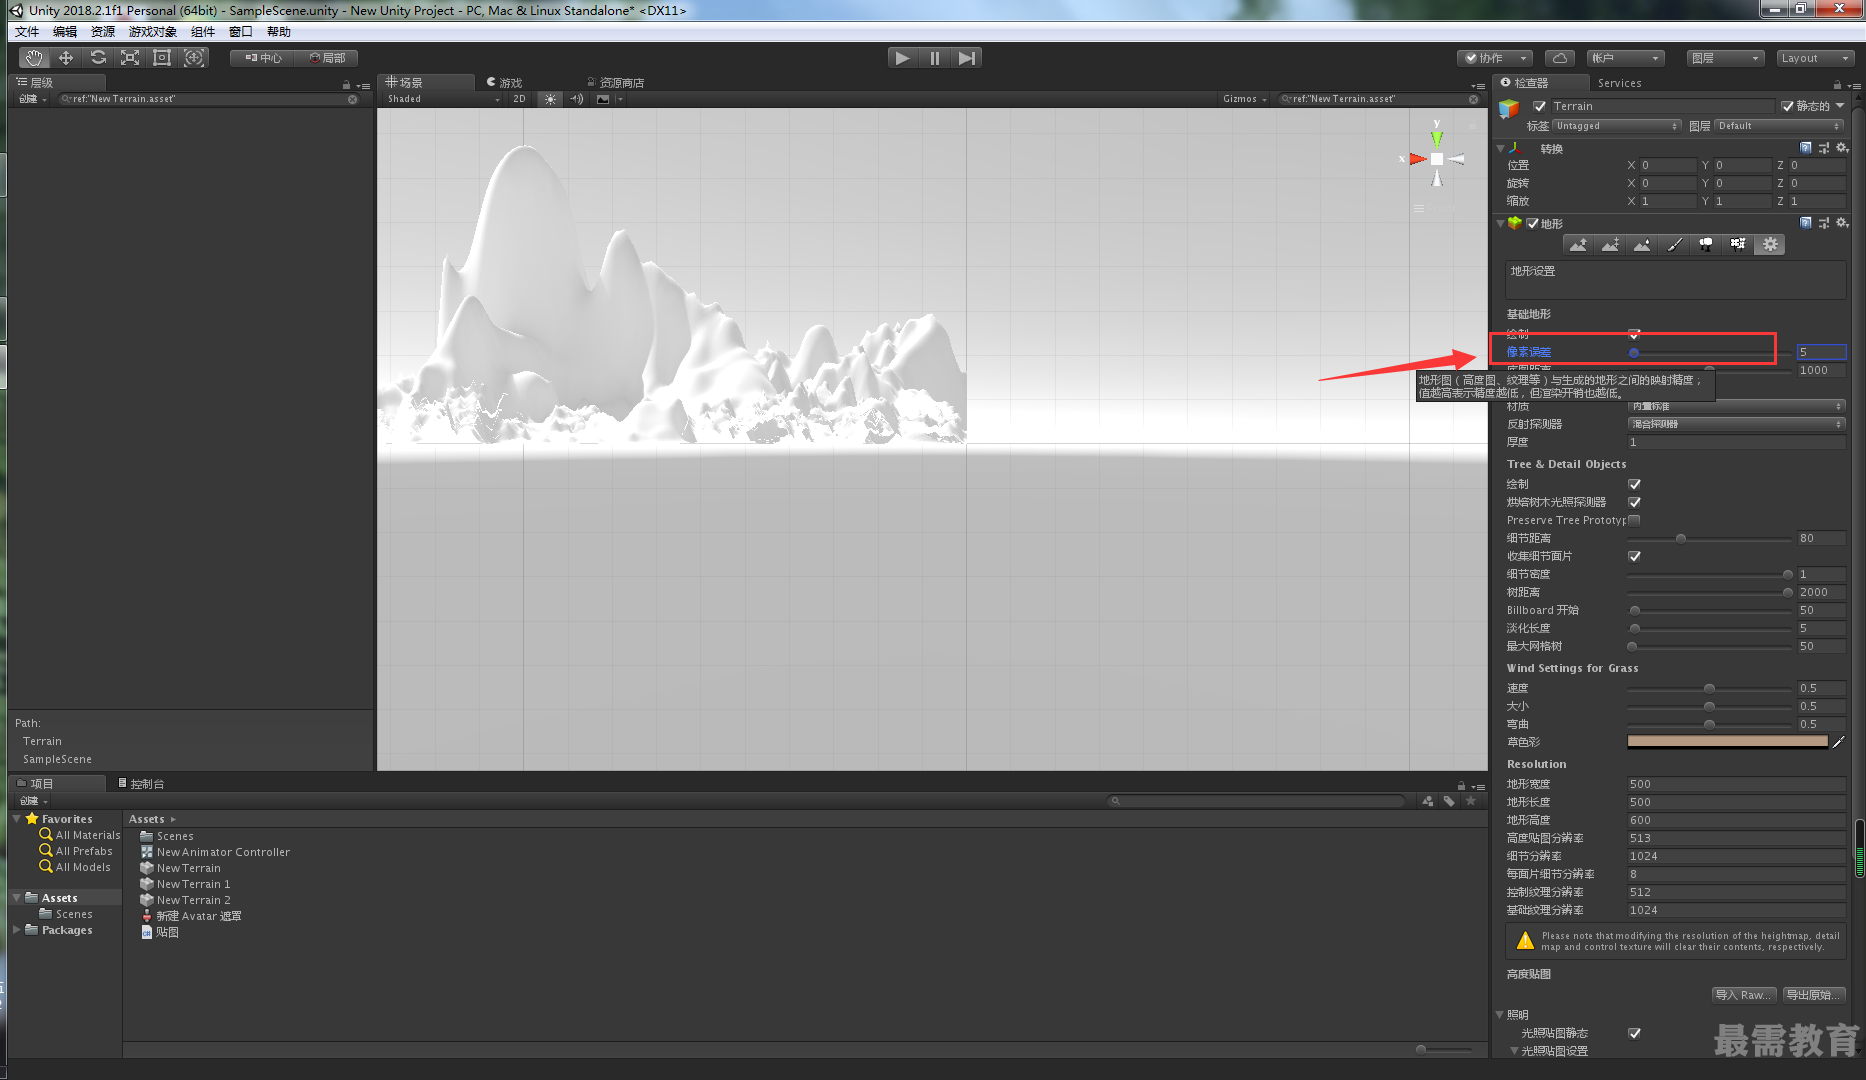
Task: Toggle the Local (局部) rotation button
Action: tap(327, 58)
